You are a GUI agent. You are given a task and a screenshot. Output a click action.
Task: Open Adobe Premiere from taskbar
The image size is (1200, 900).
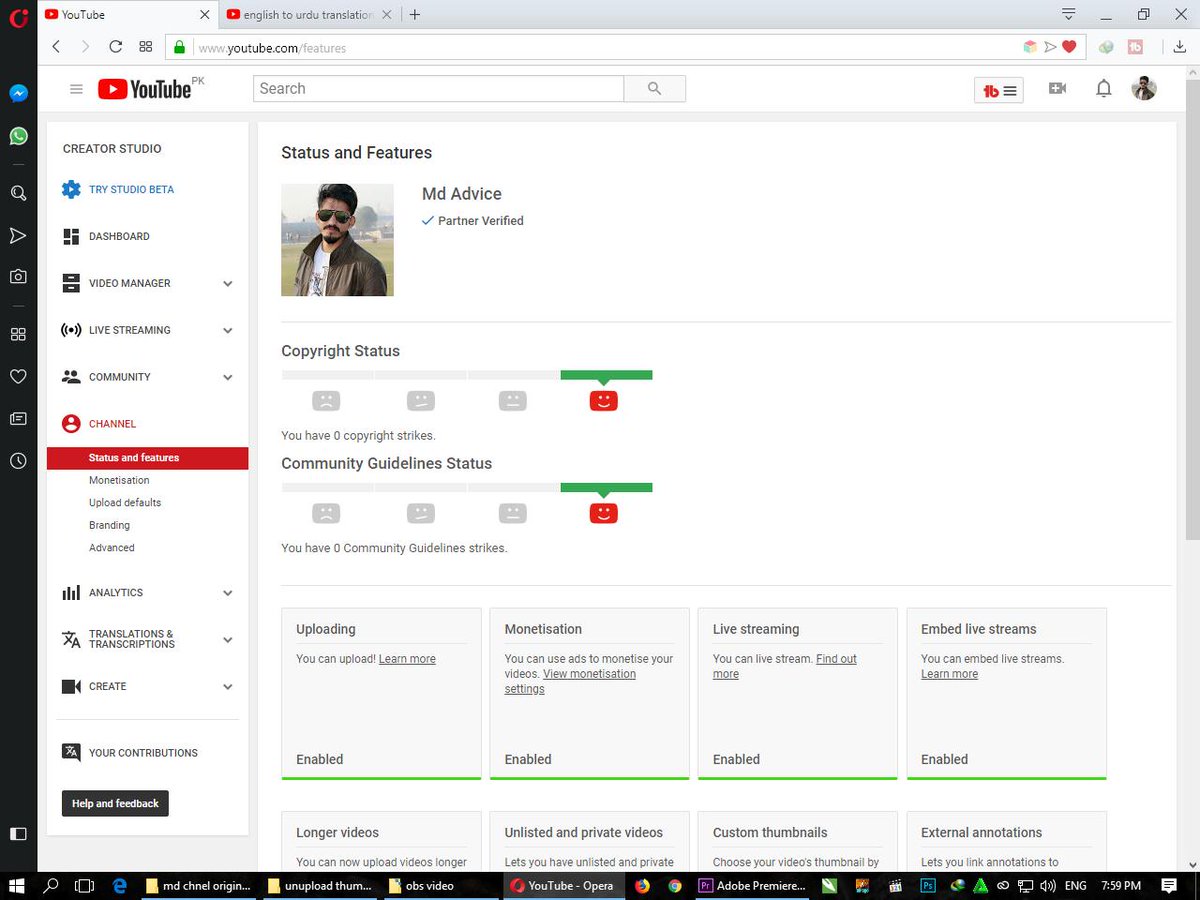coord(752,885)
